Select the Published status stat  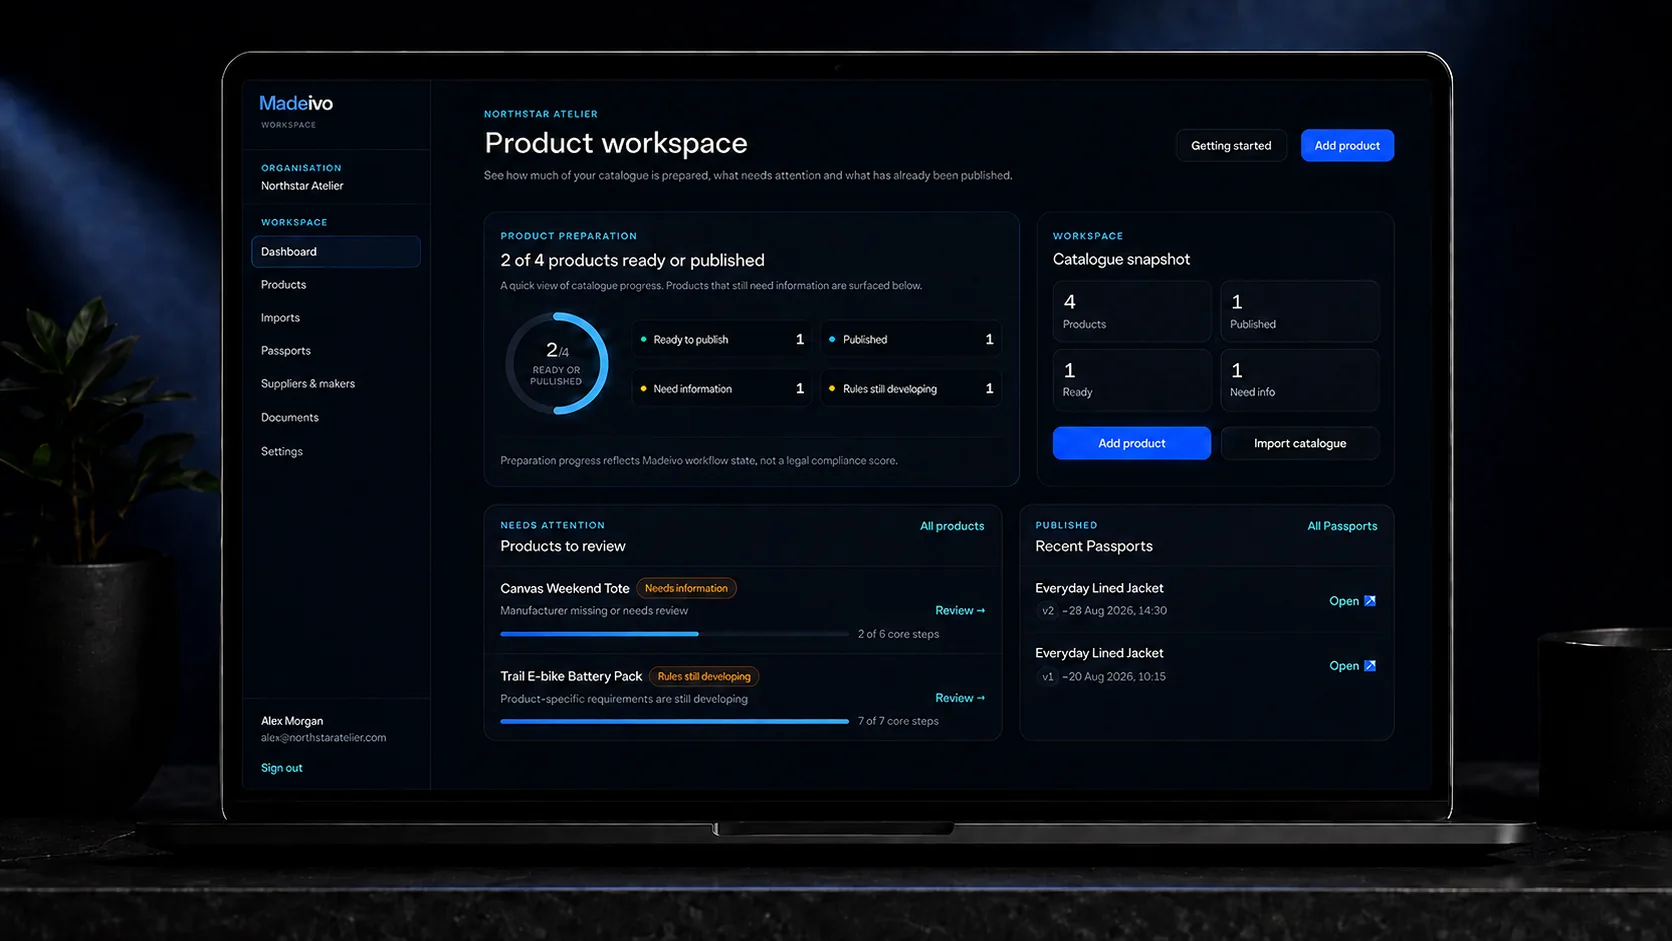click(x=911, y=340)
